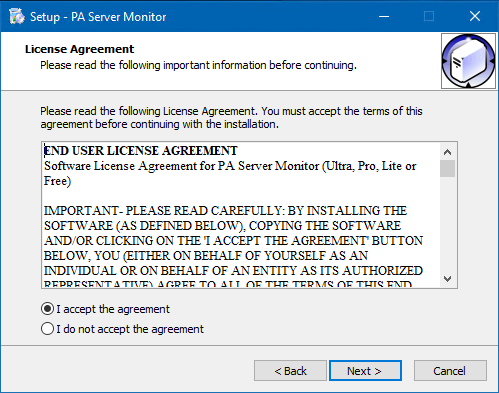
Task: Cancel the installation
Action: point(450,370)
